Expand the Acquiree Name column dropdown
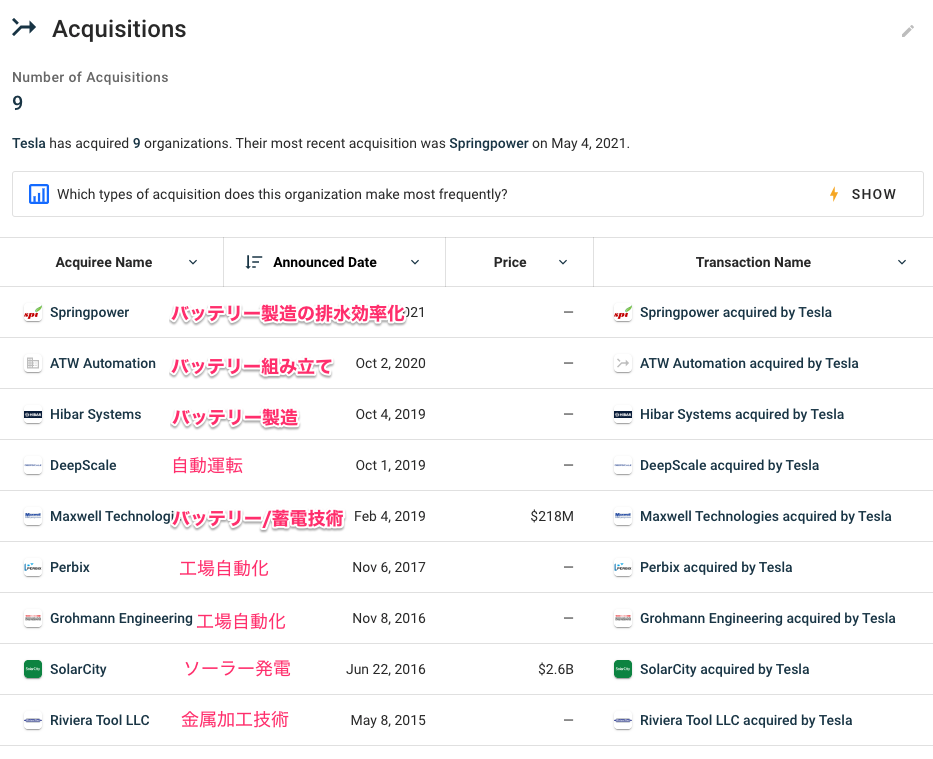 193,262
